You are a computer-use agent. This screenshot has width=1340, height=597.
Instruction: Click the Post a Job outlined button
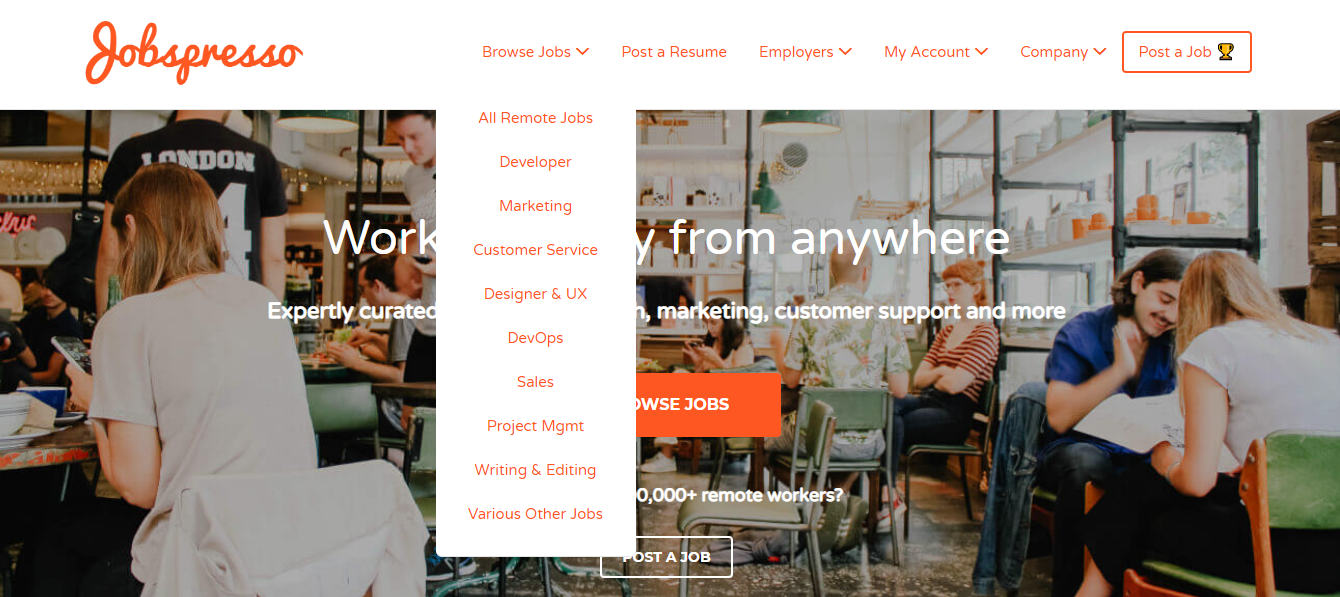point(1187,52)
